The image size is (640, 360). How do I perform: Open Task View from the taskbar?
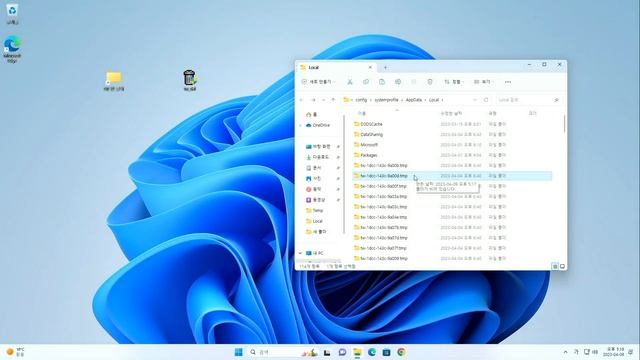[x=327, y=352]
